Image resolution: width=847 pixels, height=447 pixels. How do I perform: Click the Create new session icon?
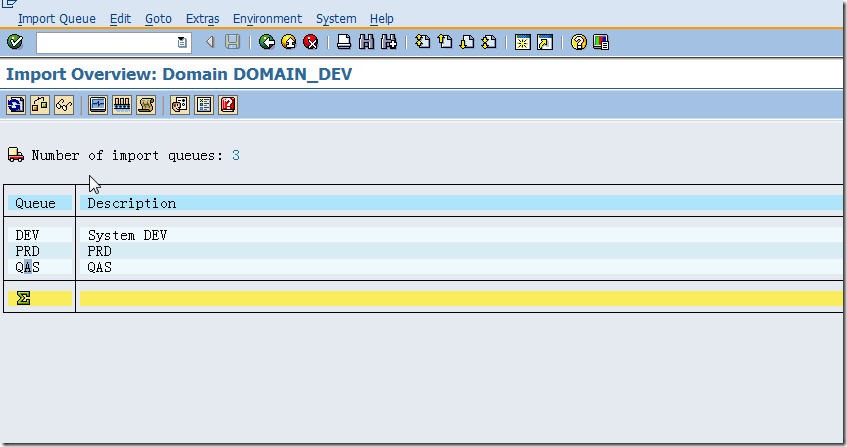(x=522, y=42)
